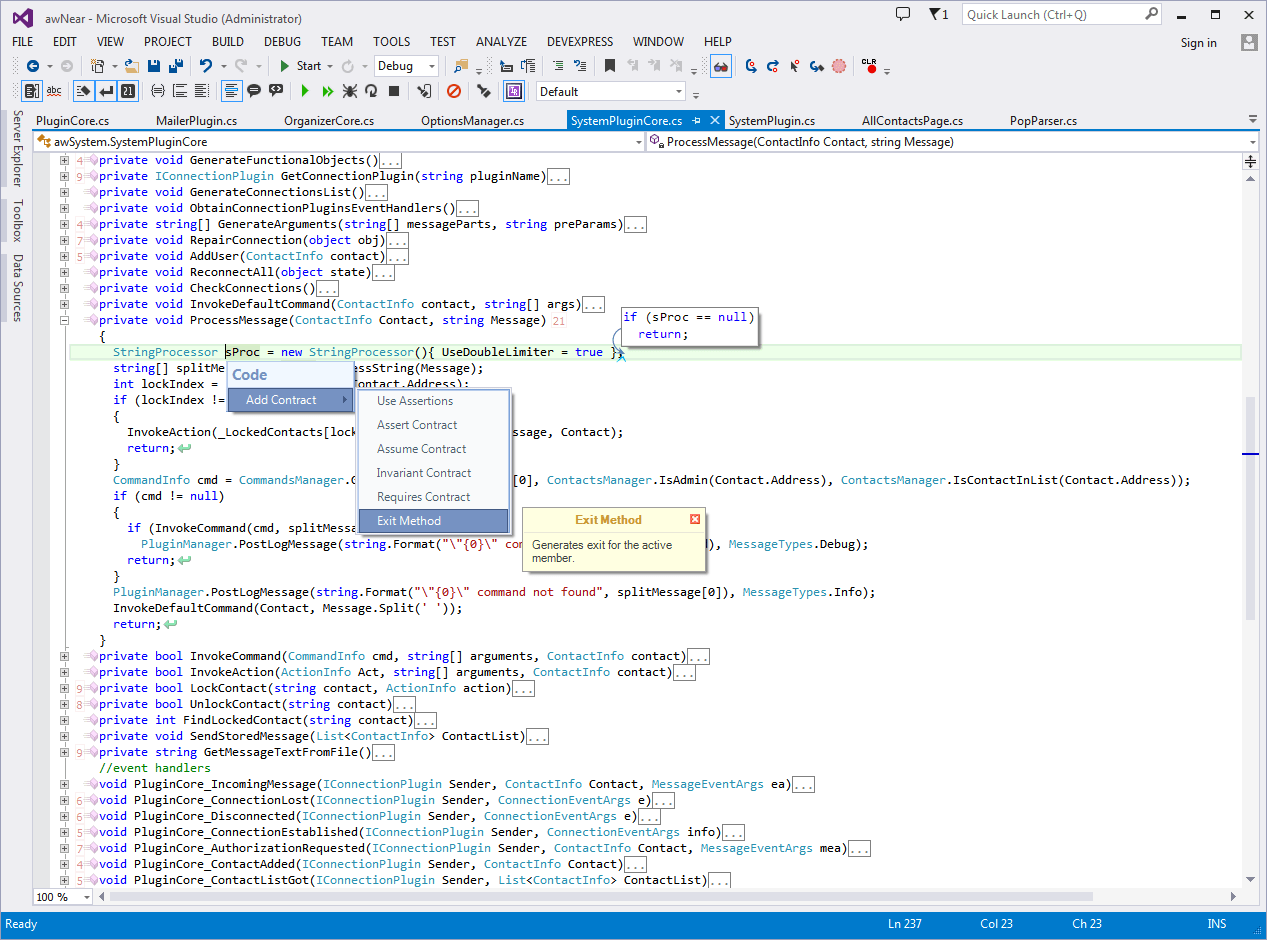Collapse the ProcessMessage method
This screenshot has height=940, width=1267.
tap(64, 320)
